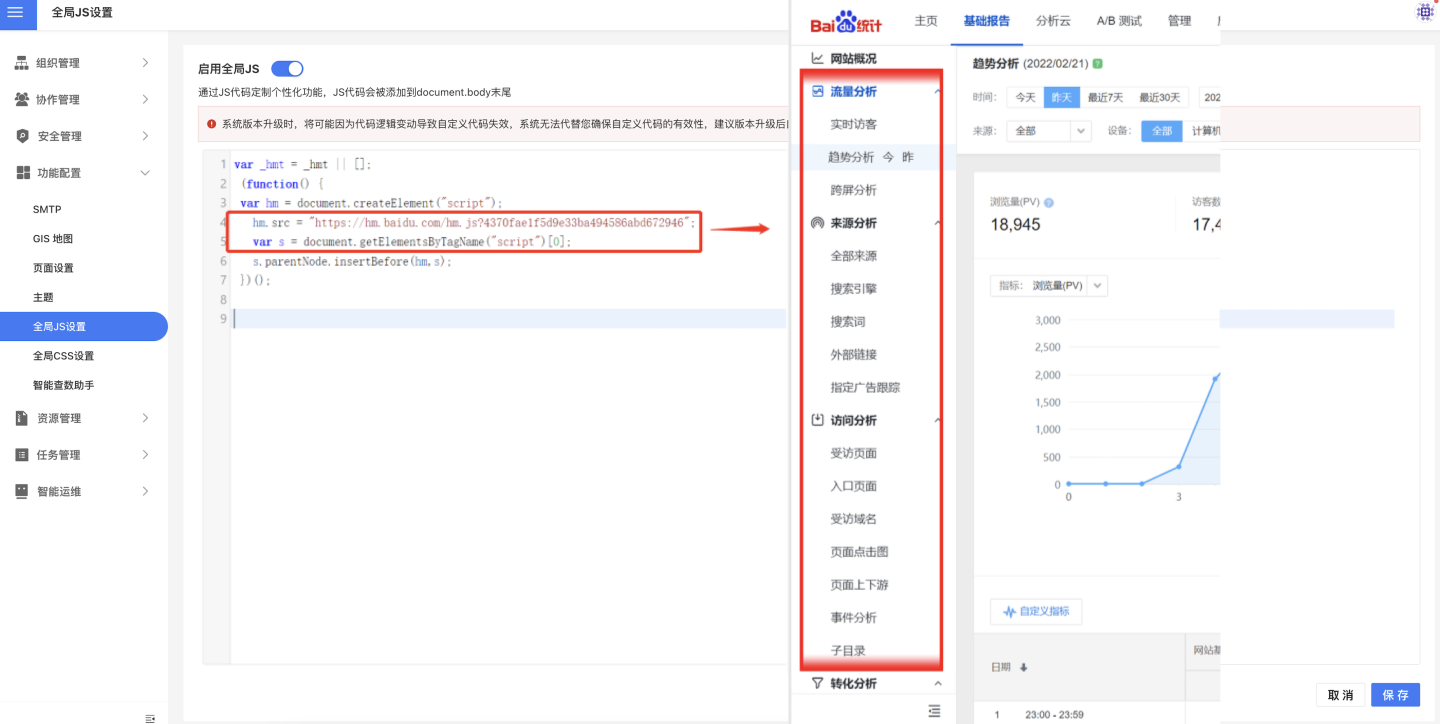Expand the 协作管理 menu chevron
Screen dimensions: 1440x724
pyautogui.click(x=145, y=100)
